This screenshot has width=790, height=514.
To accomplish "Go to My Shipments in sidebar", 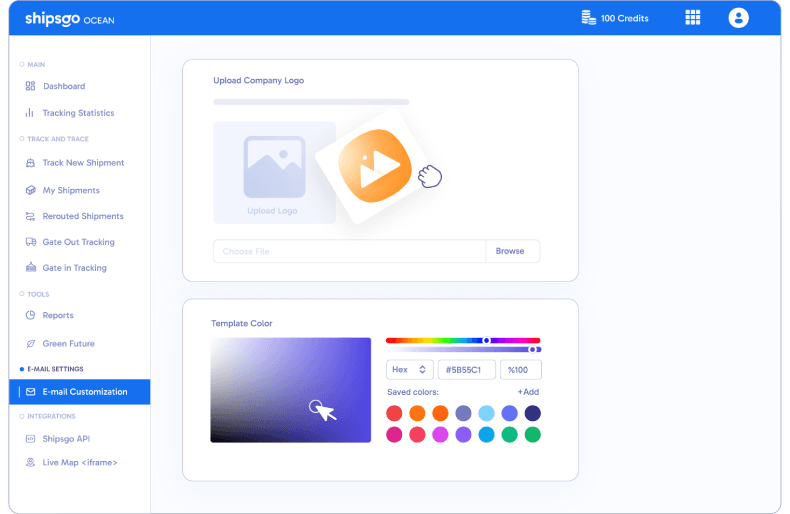I will pyautogui.click(x=70, y=190).
